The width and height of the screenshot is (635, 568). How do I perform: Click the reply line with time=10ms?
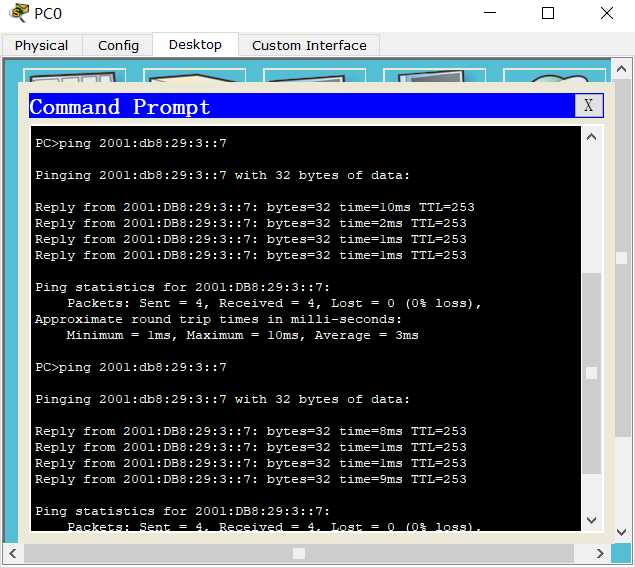pyautogui.click(x=255, y=207)
